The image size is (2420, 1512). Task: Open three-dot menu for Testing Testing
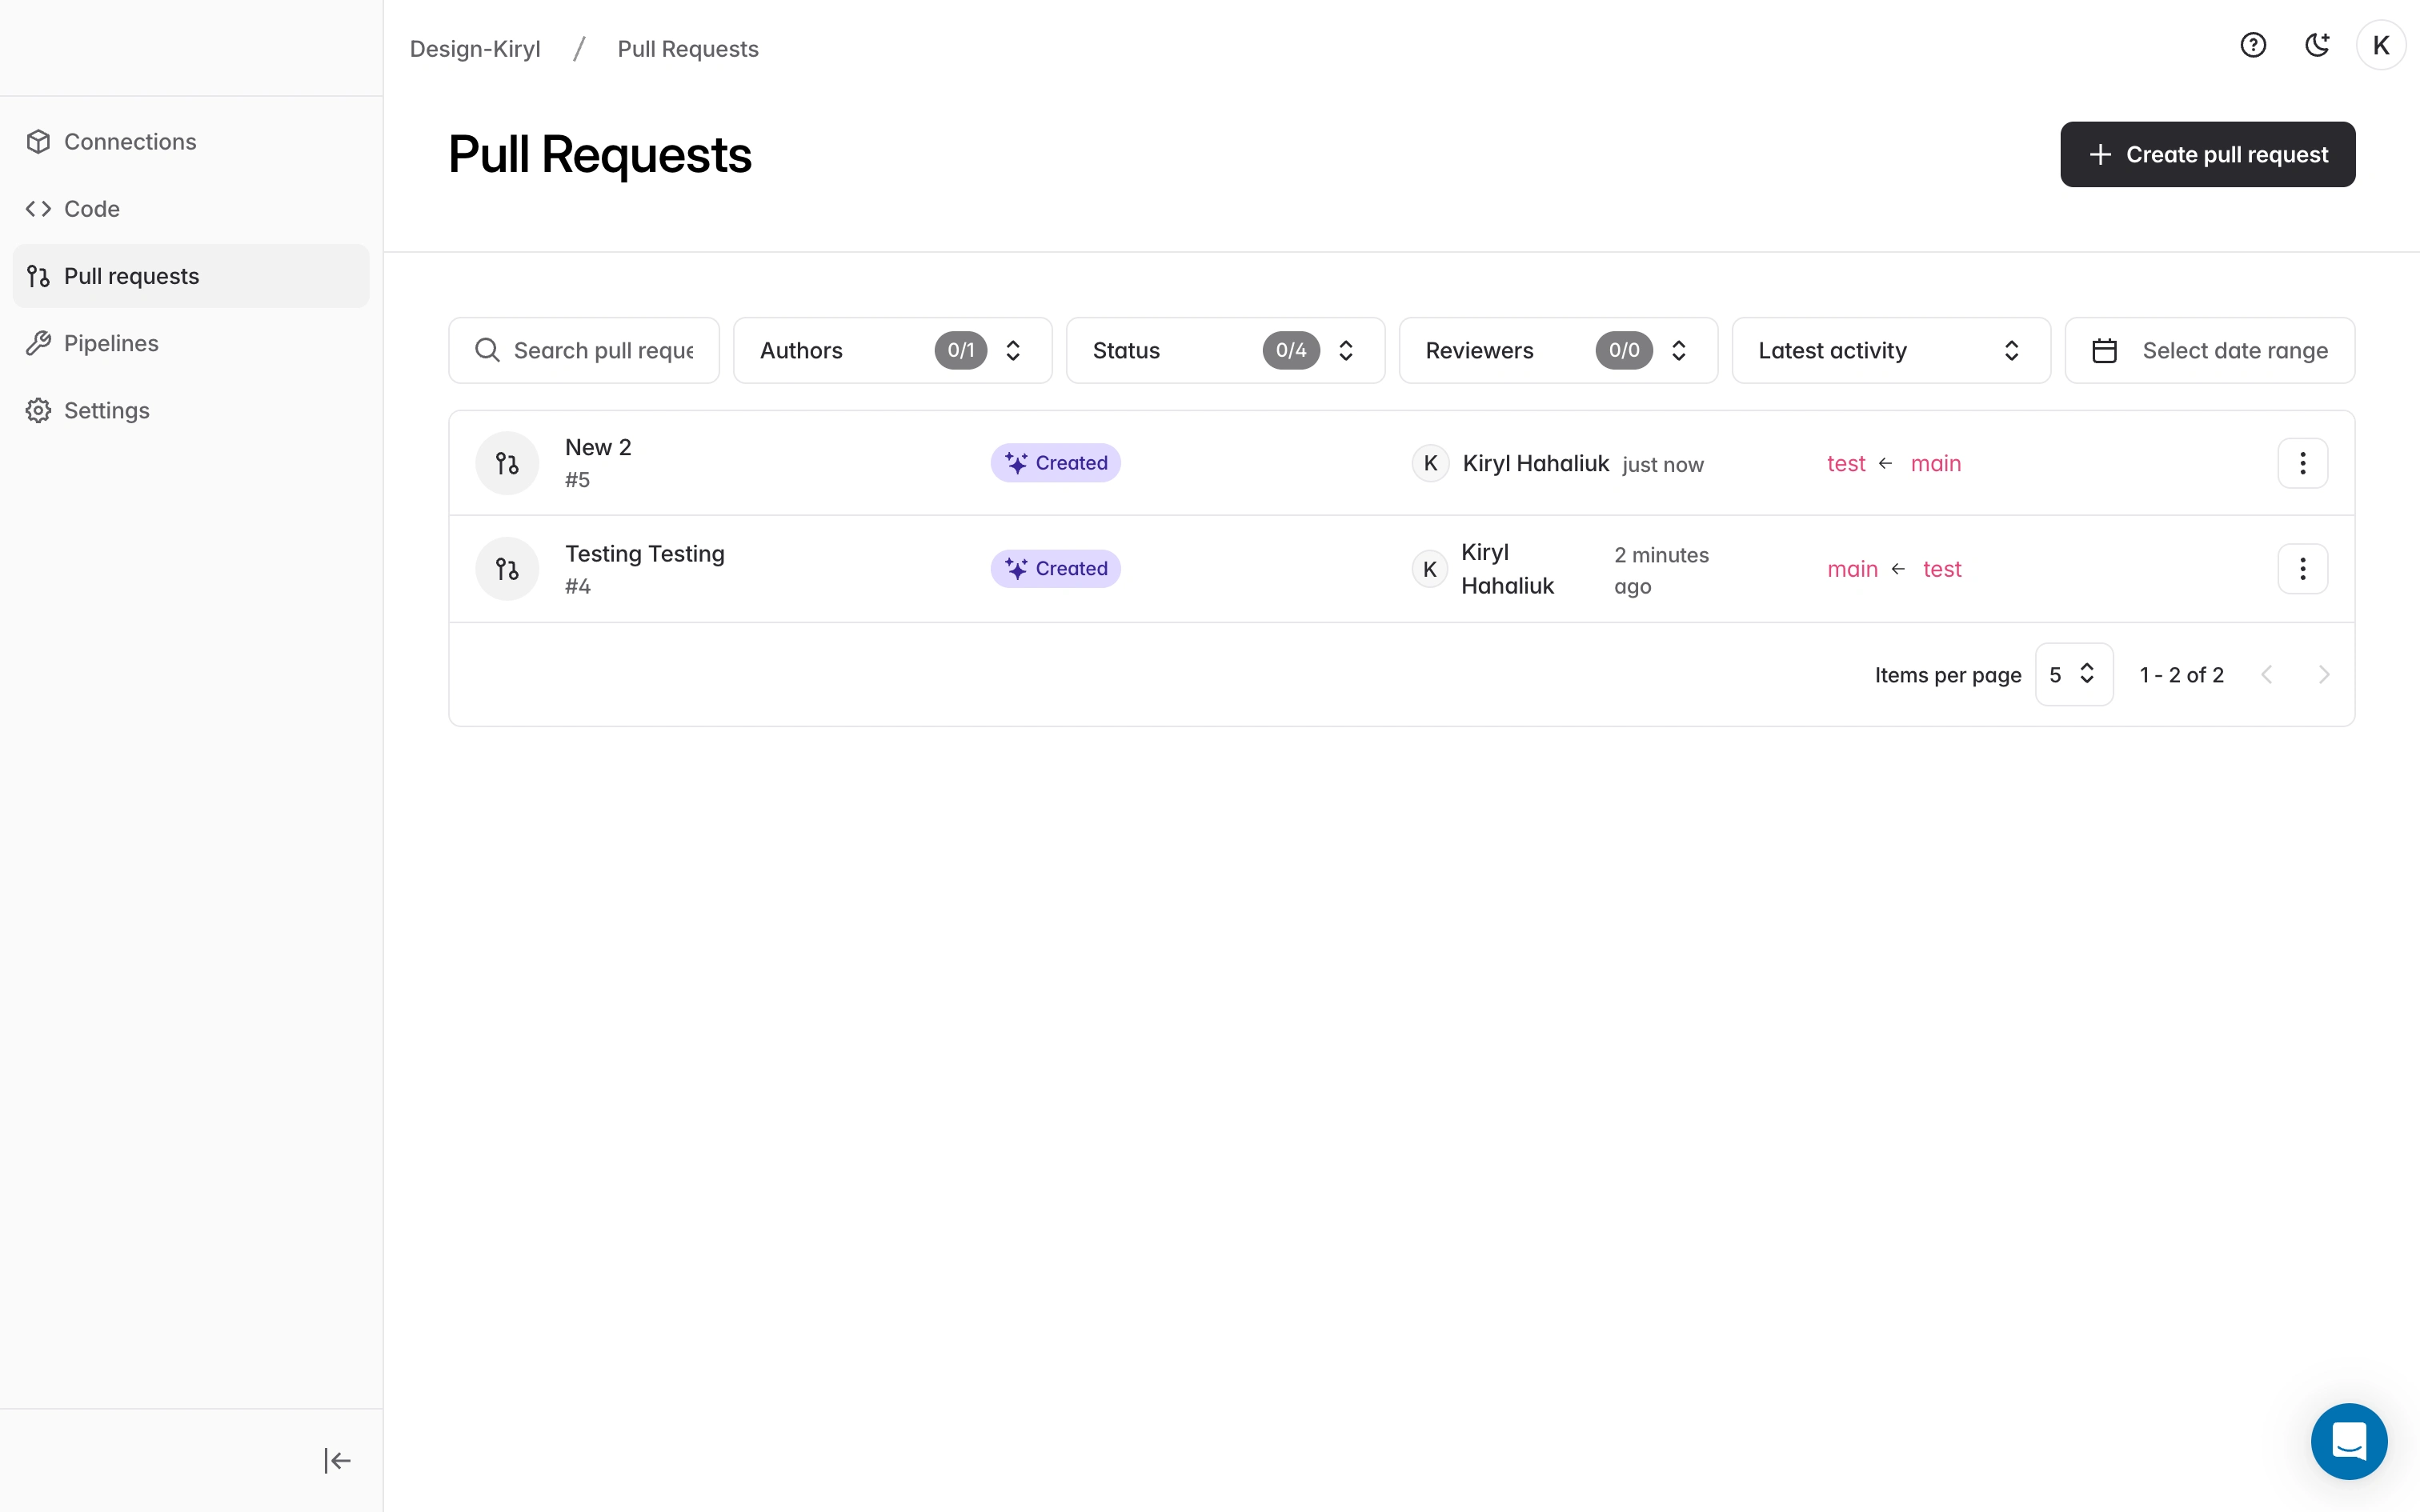2302,569
